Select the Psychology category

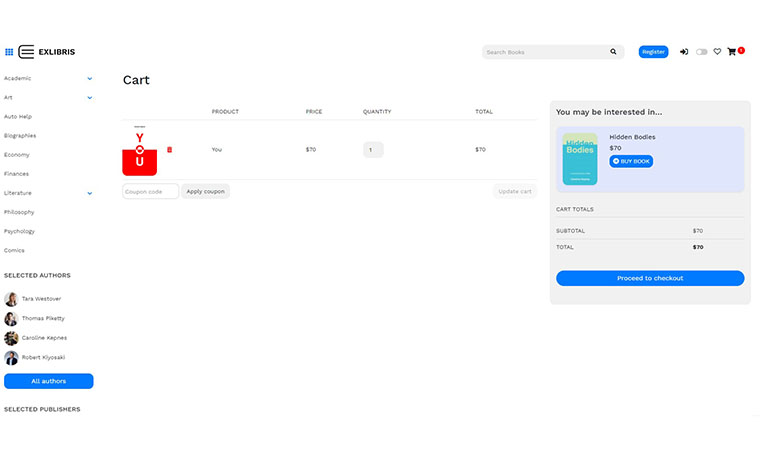point(20,231)
